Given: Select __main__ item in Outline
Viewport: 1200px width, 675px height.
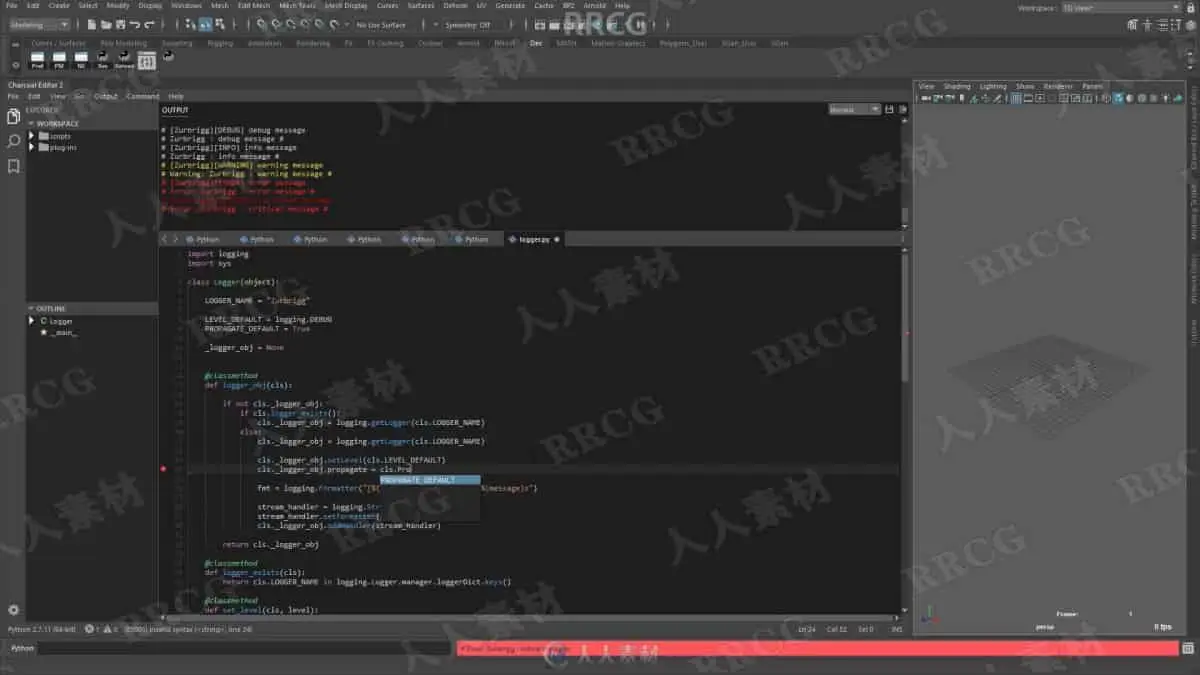Looking at the screenshot, I should pos(63,332).
